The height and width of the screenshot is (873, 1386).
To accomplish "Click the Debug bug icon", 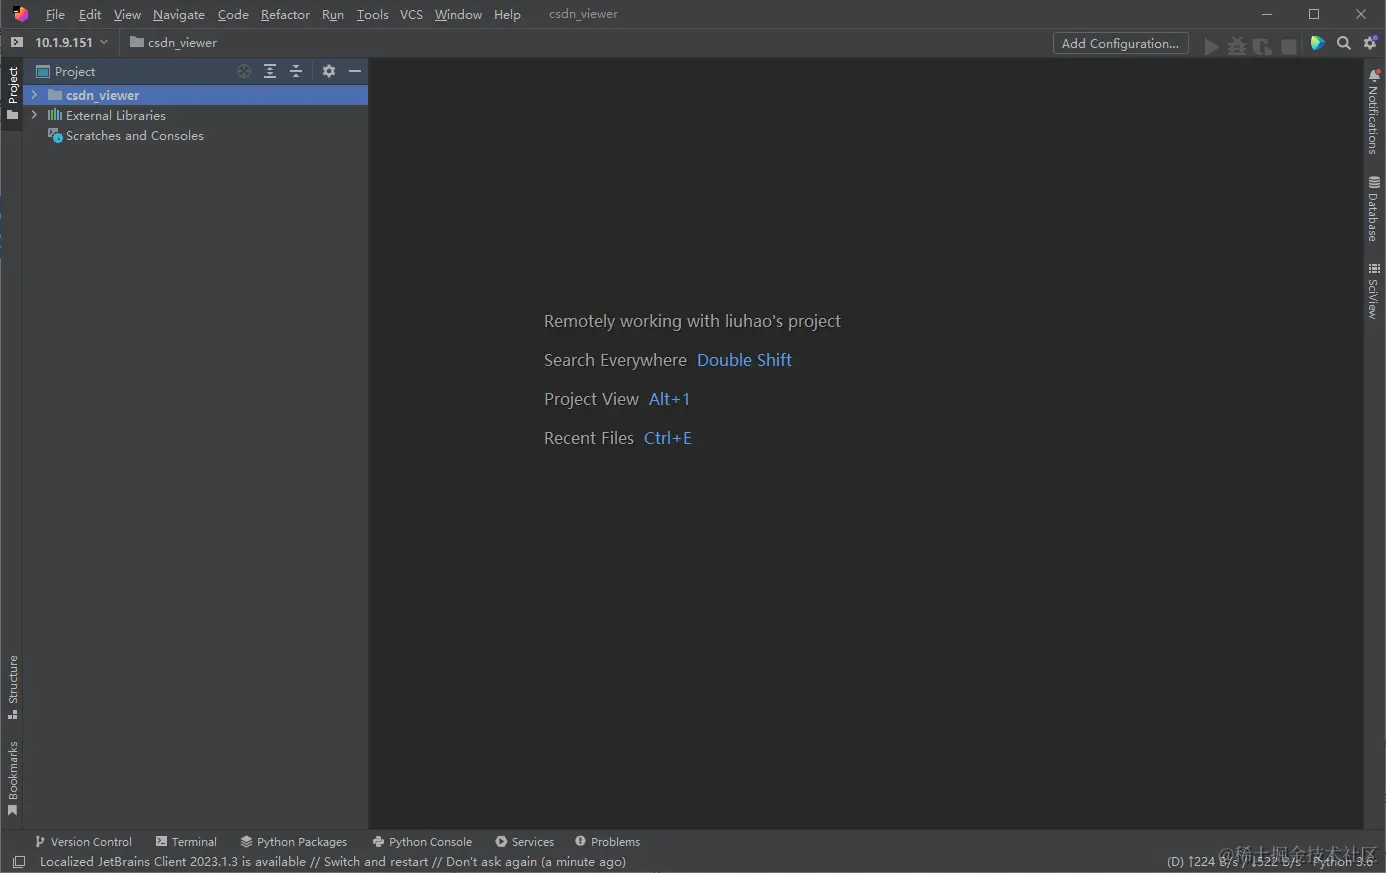I will [1237, 46].
